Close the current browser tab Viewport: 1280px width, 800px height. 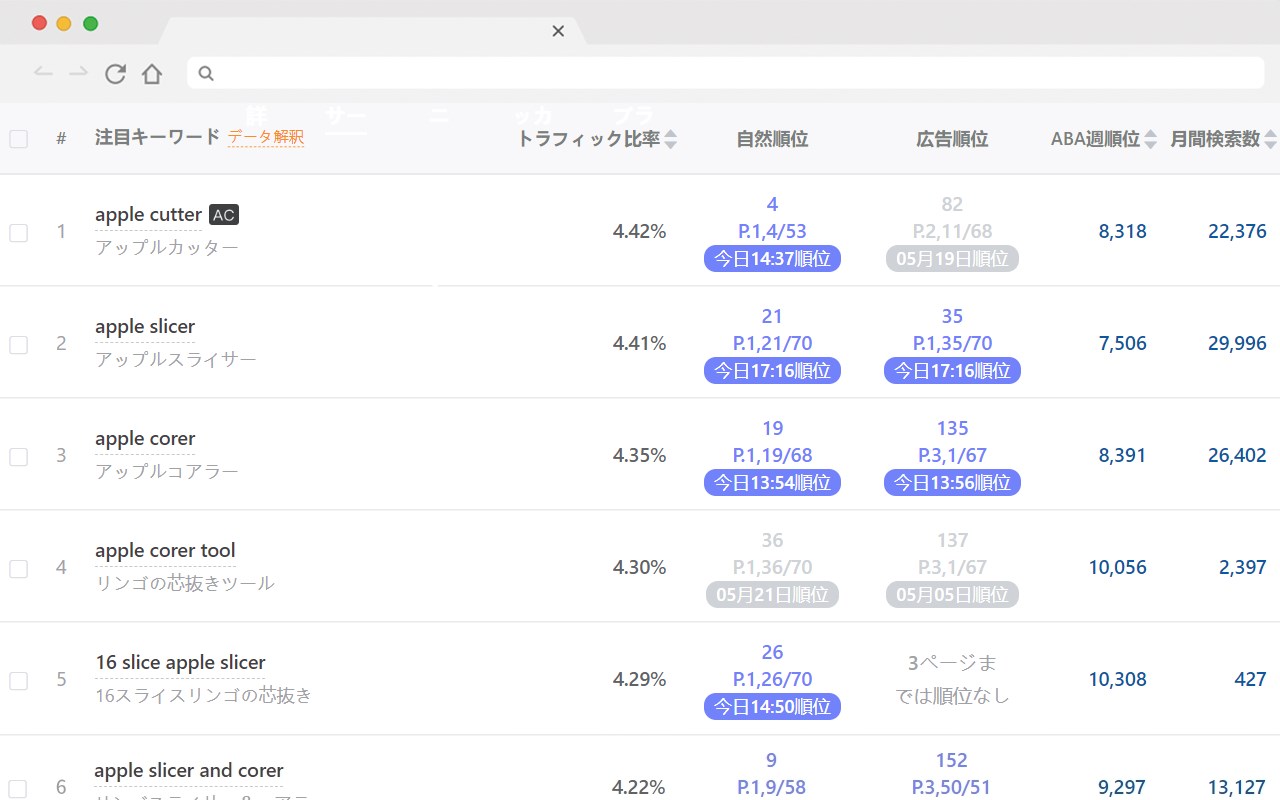(x=558, y=31)
